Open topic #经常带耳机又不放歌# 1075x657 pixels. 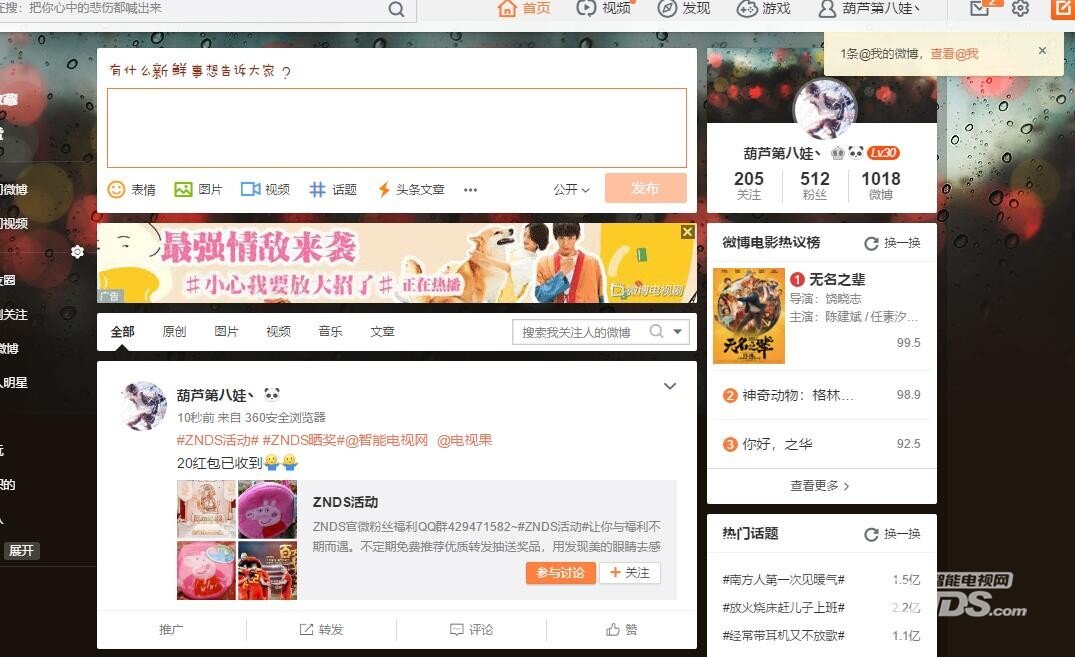pos(784,636)
